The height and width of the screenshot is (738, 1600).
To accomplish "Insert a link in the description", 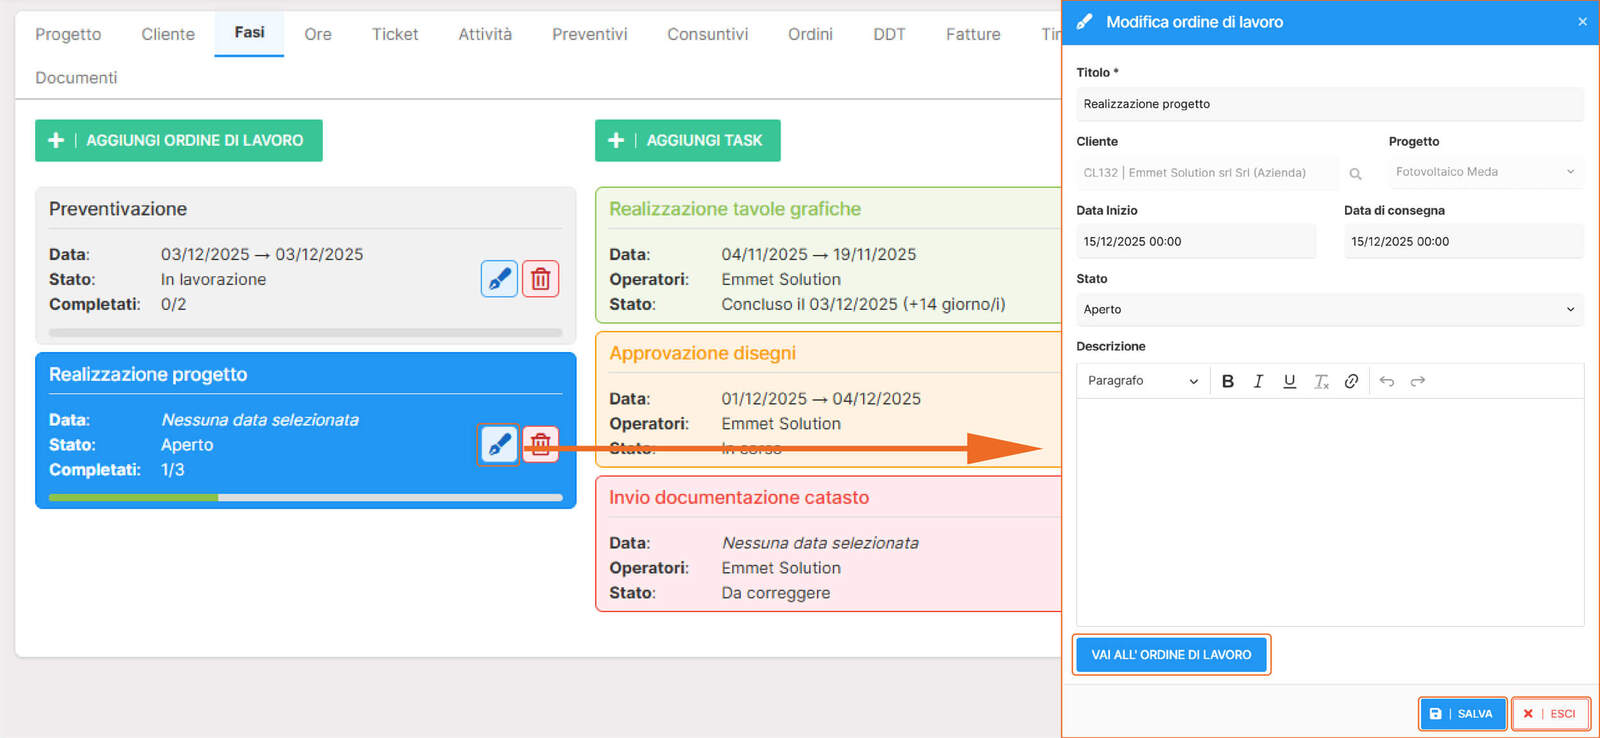I will point(1351,381).
